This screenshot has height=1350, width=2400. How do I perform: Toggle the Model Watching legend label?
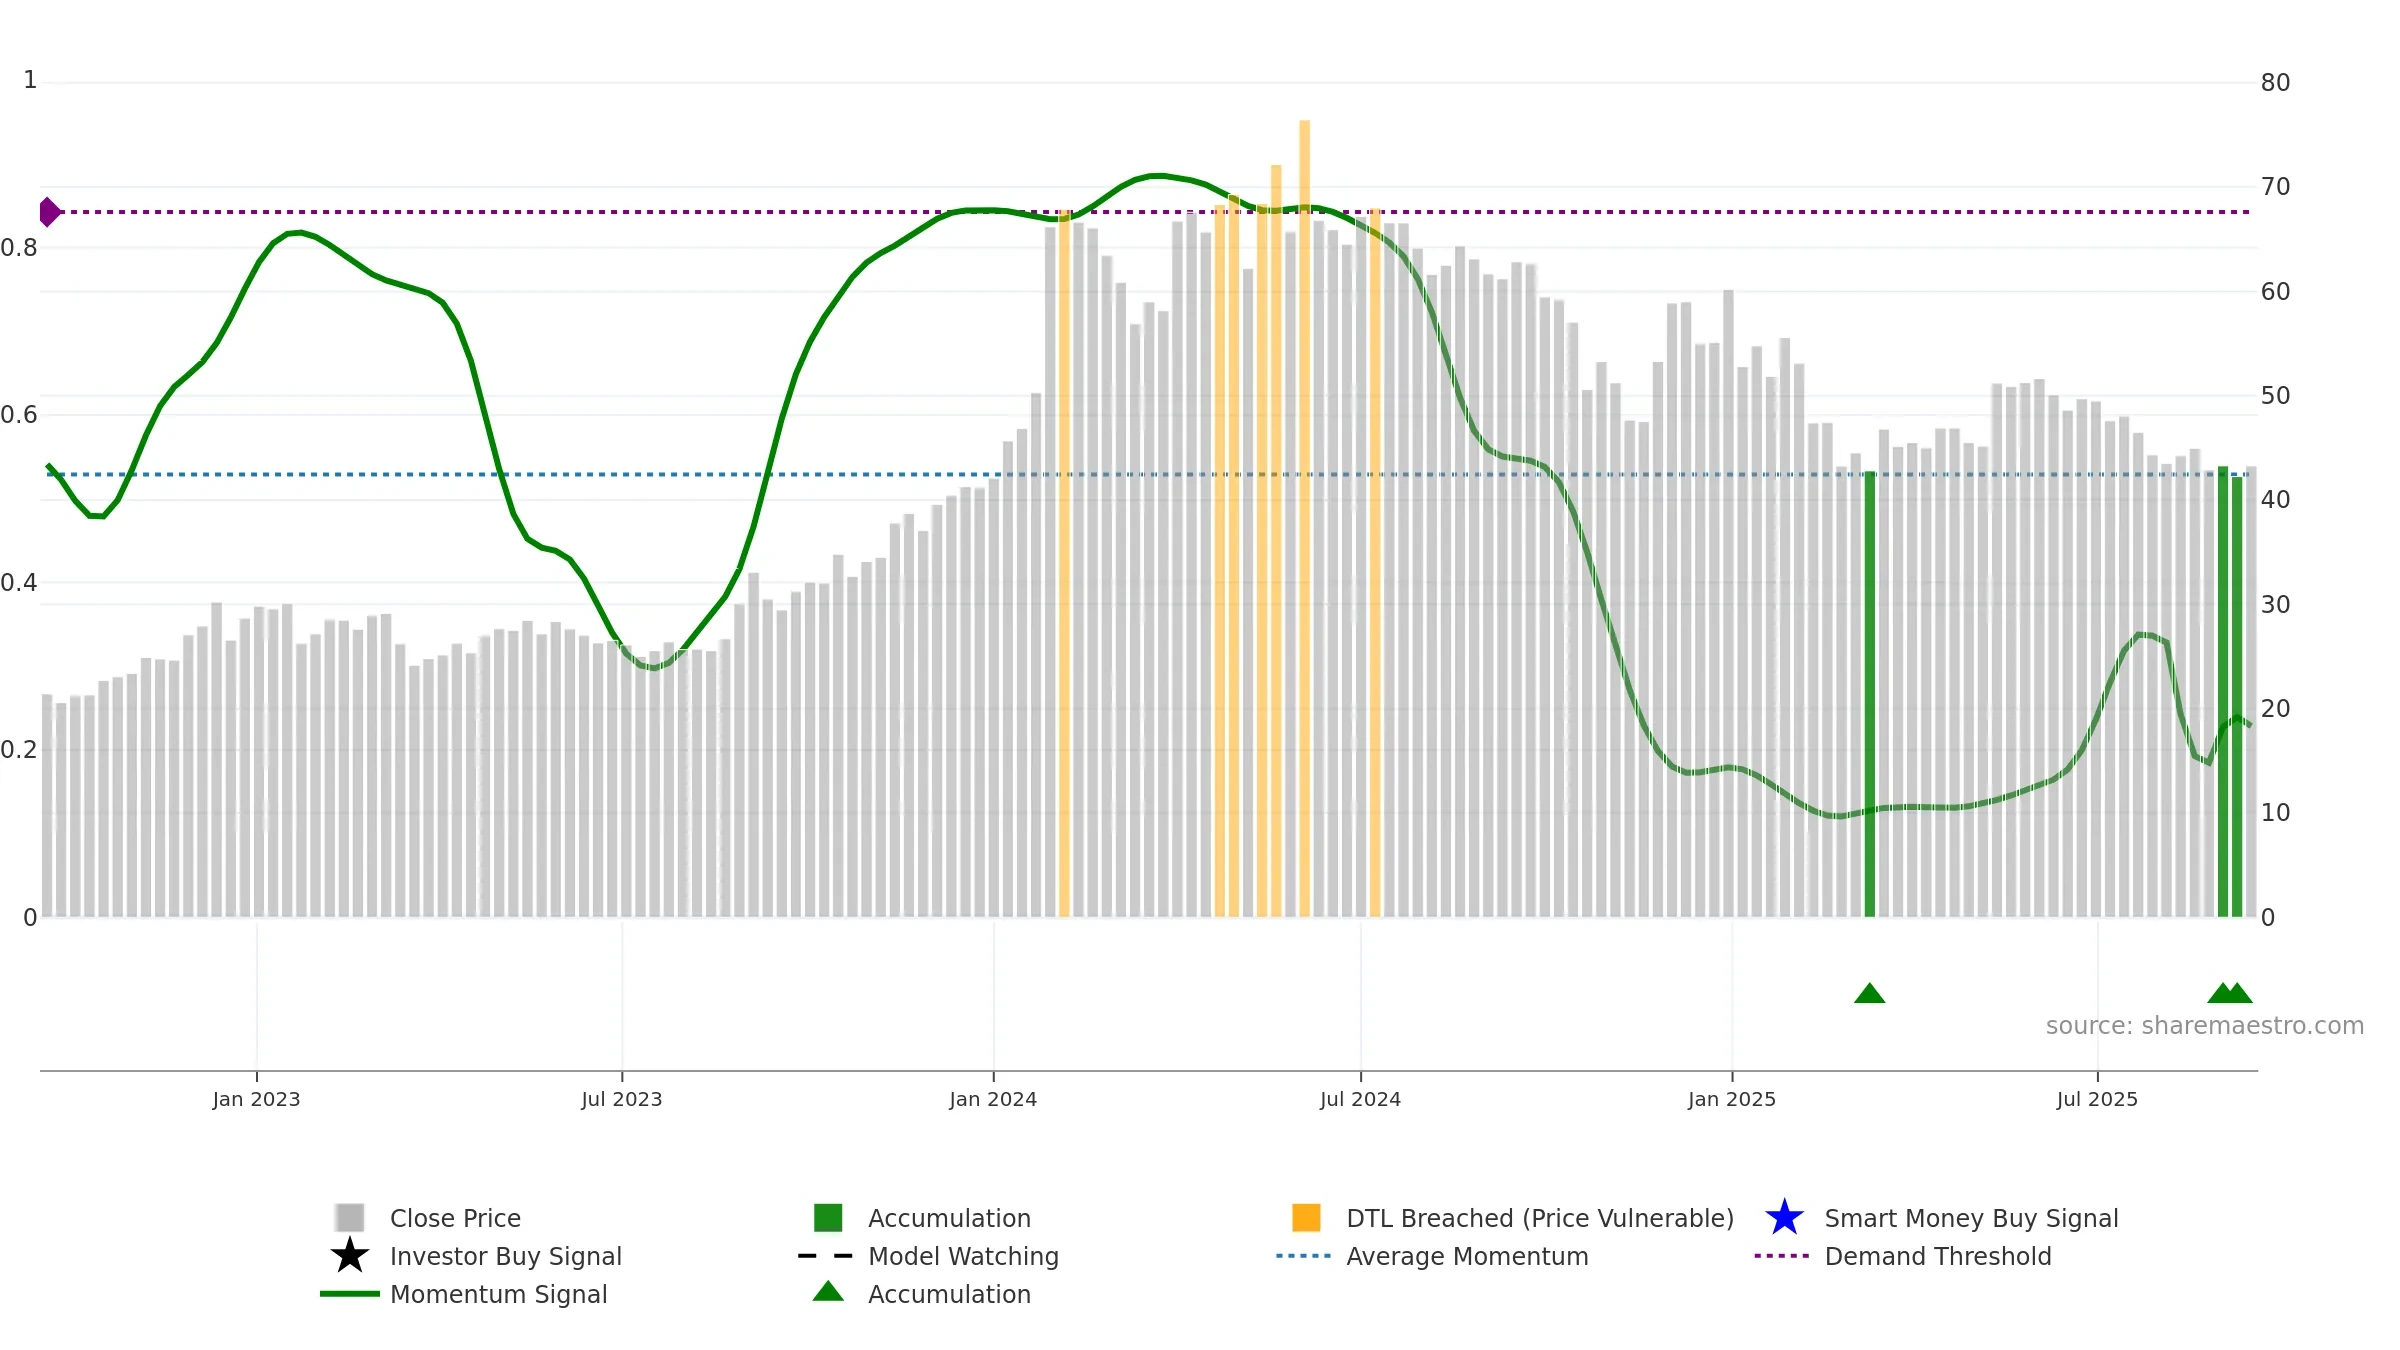pos(963,1256)
